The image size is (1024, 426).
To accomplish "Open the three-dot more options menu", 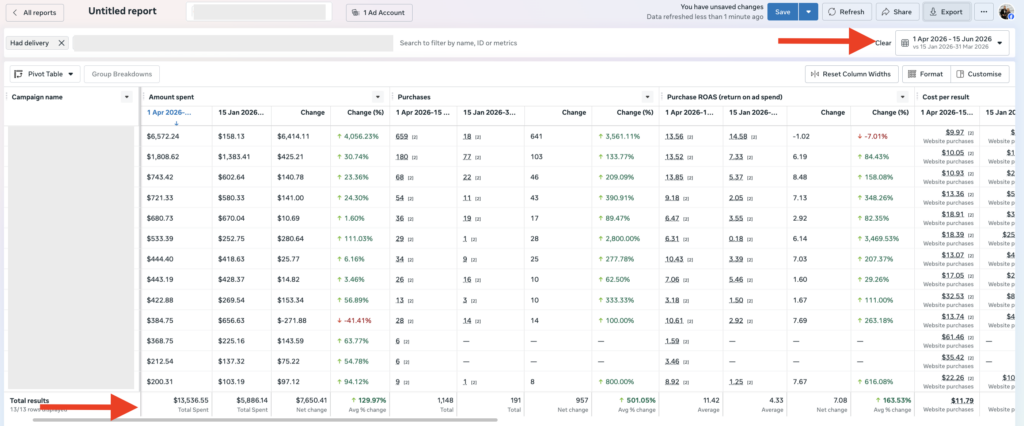I will (x=984, y=12).
